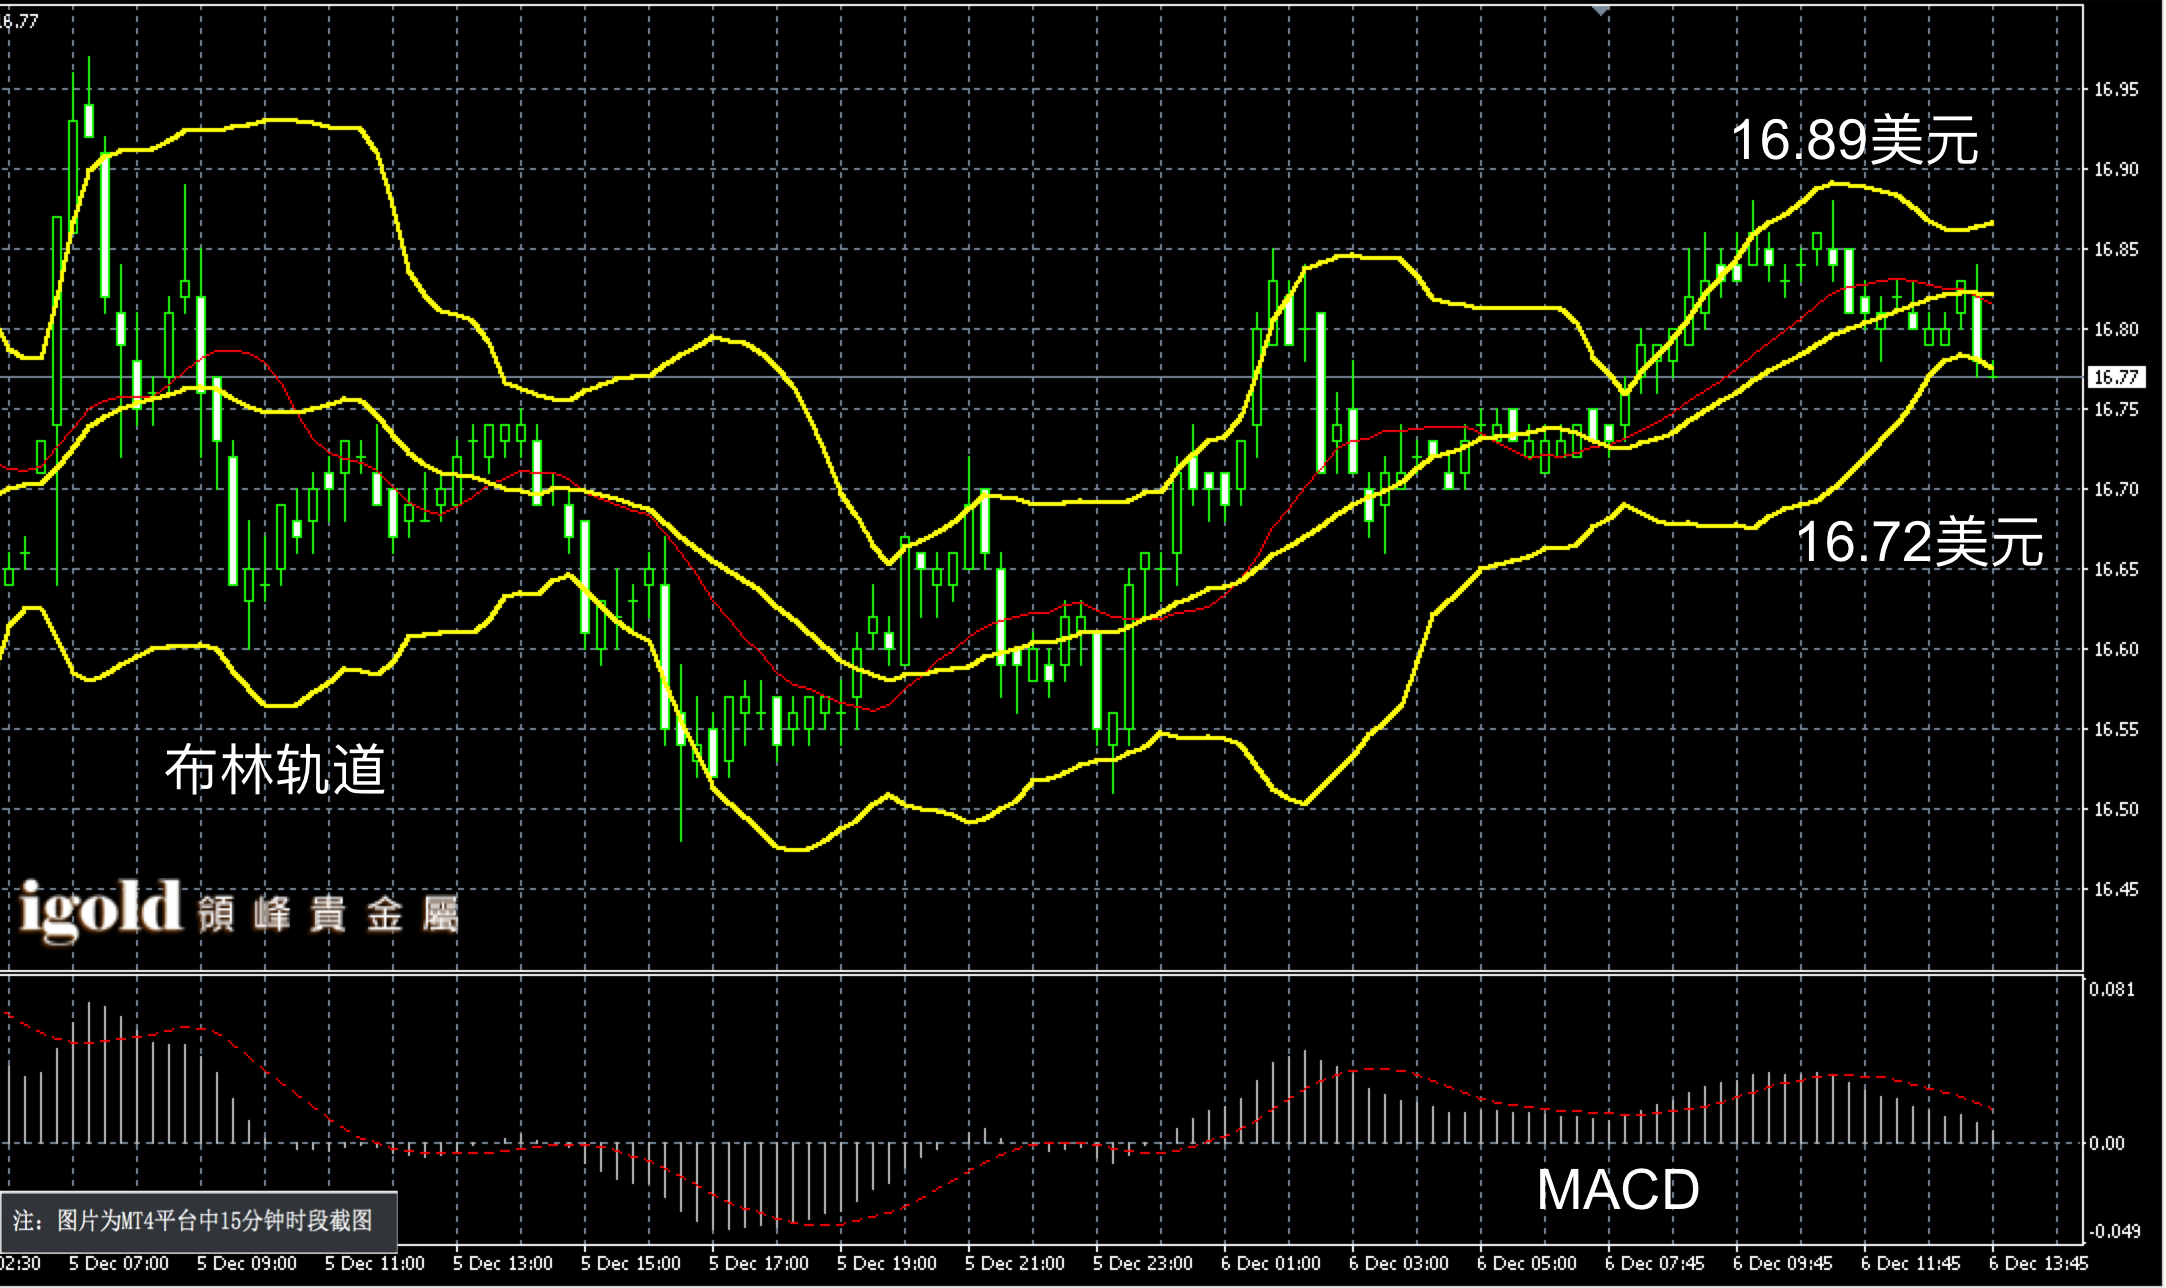
Task: Click the 16.95 price scale label
Action: (2116, 90)
